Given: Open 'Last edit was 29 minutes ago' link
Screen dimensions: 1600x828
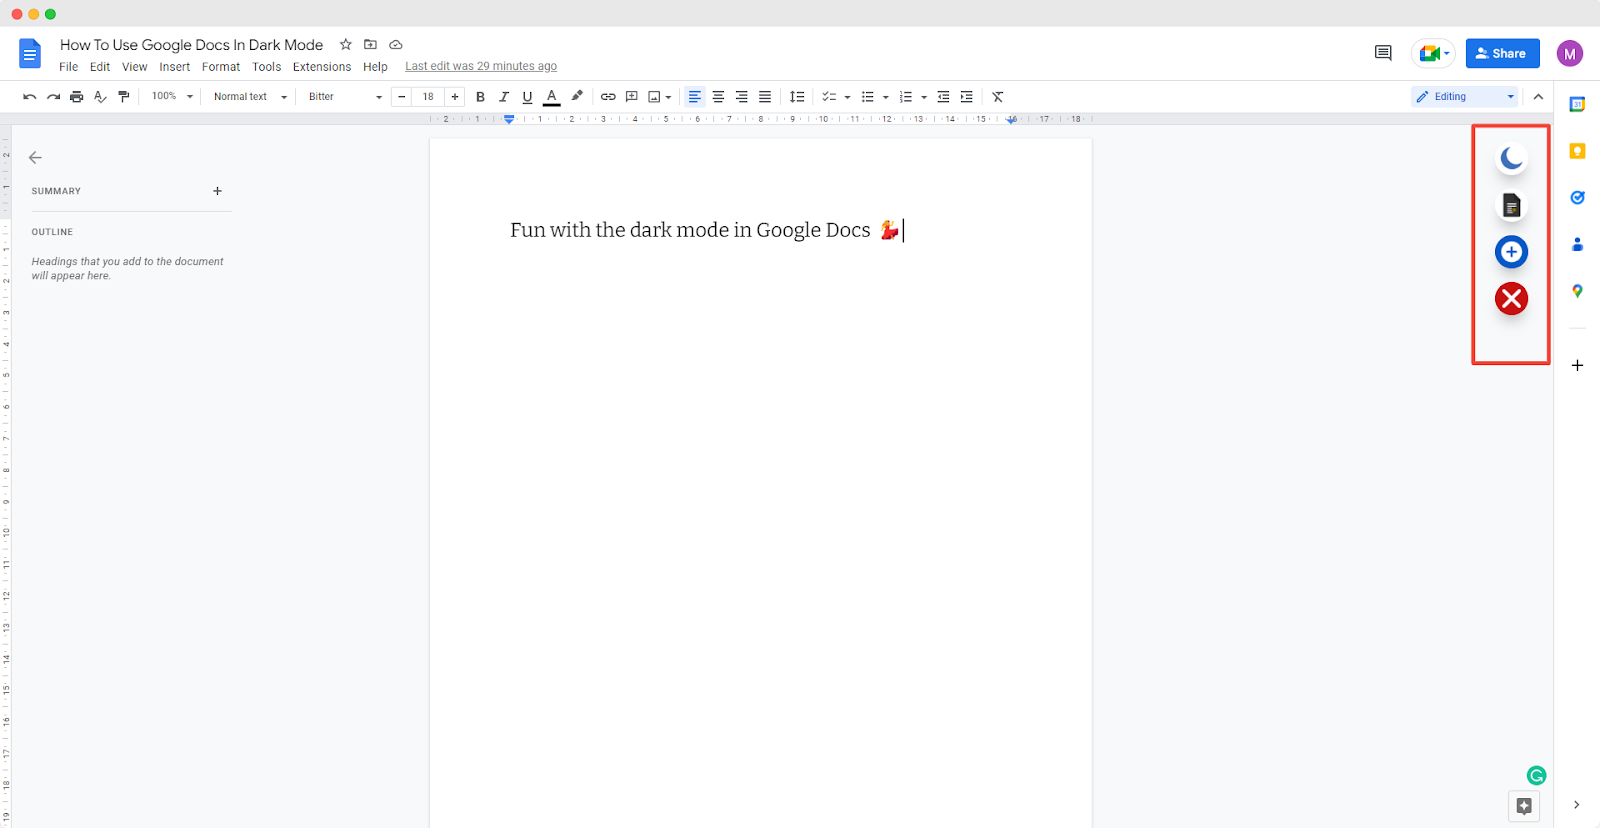Looking at the screenshot, I should point(481,66).
